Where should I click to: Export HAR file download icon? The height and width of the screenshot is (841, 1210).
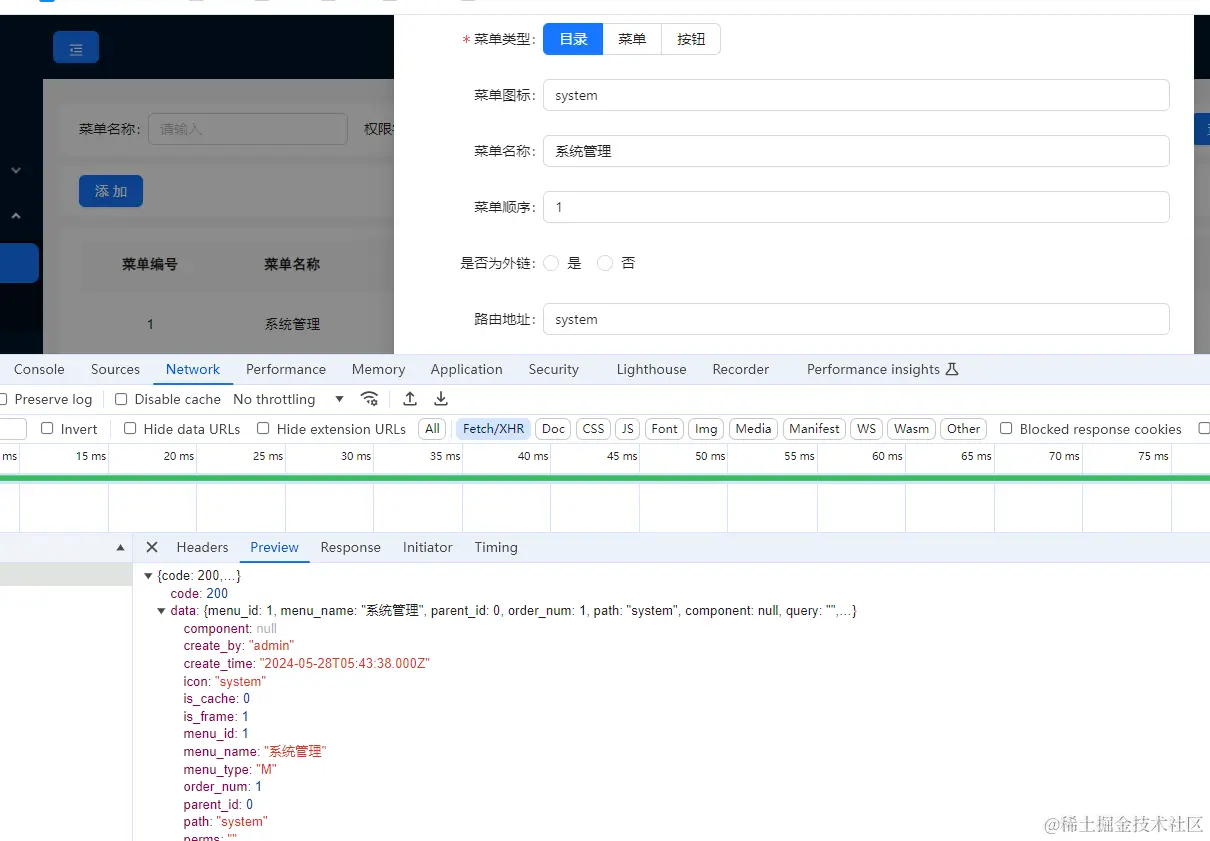click(441, 399)
